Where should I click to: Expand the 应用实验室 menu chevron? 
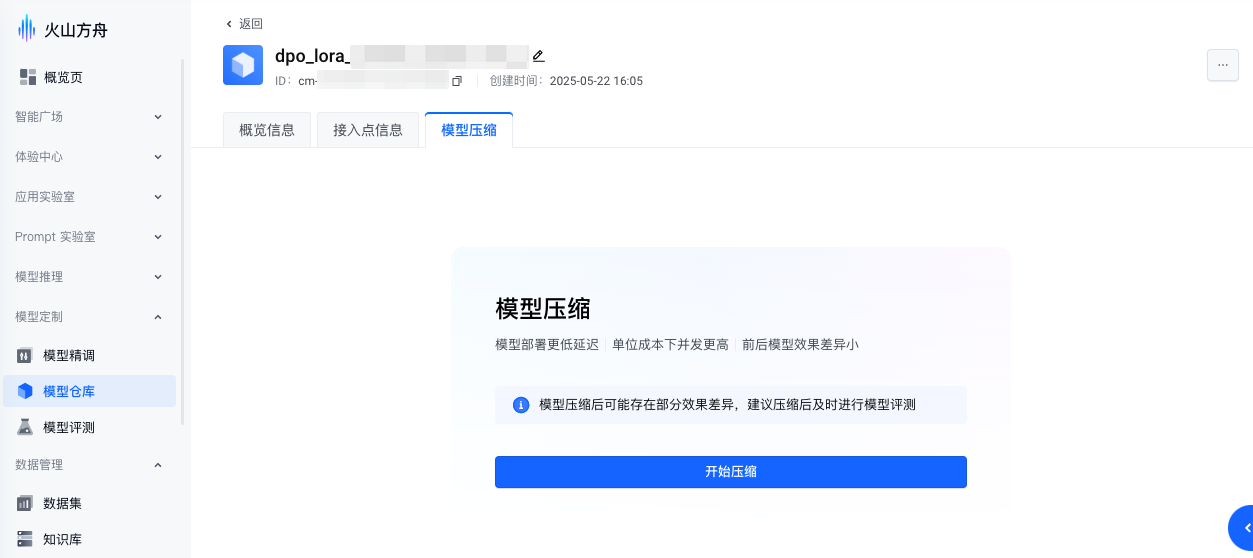[158, 197]
